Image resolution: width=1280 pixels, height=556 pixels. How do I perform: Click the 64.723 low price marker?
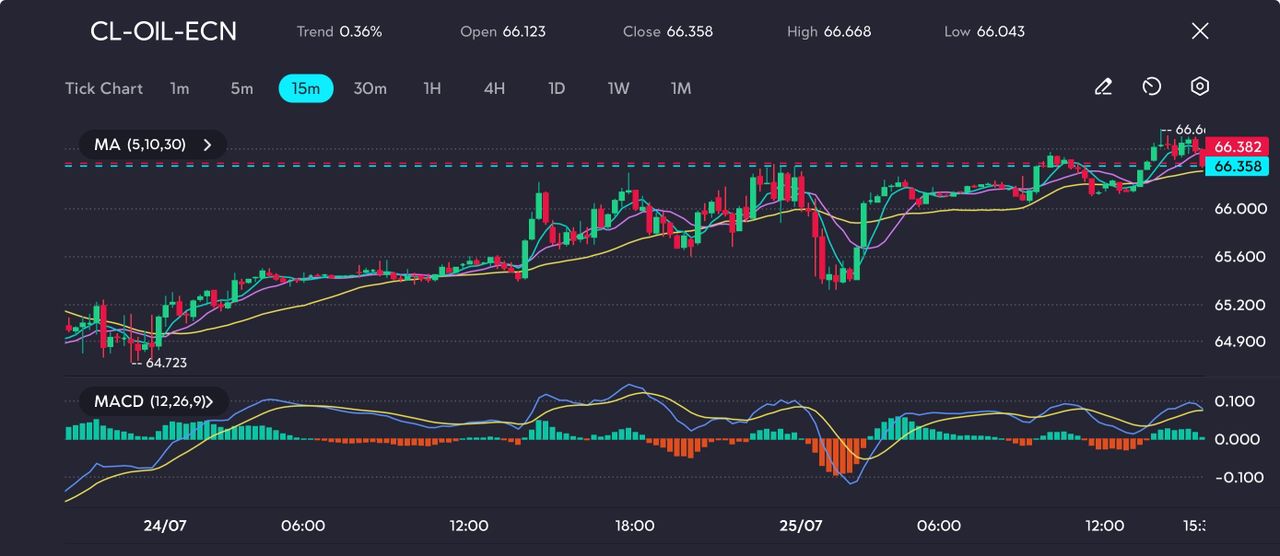[165, 363]
